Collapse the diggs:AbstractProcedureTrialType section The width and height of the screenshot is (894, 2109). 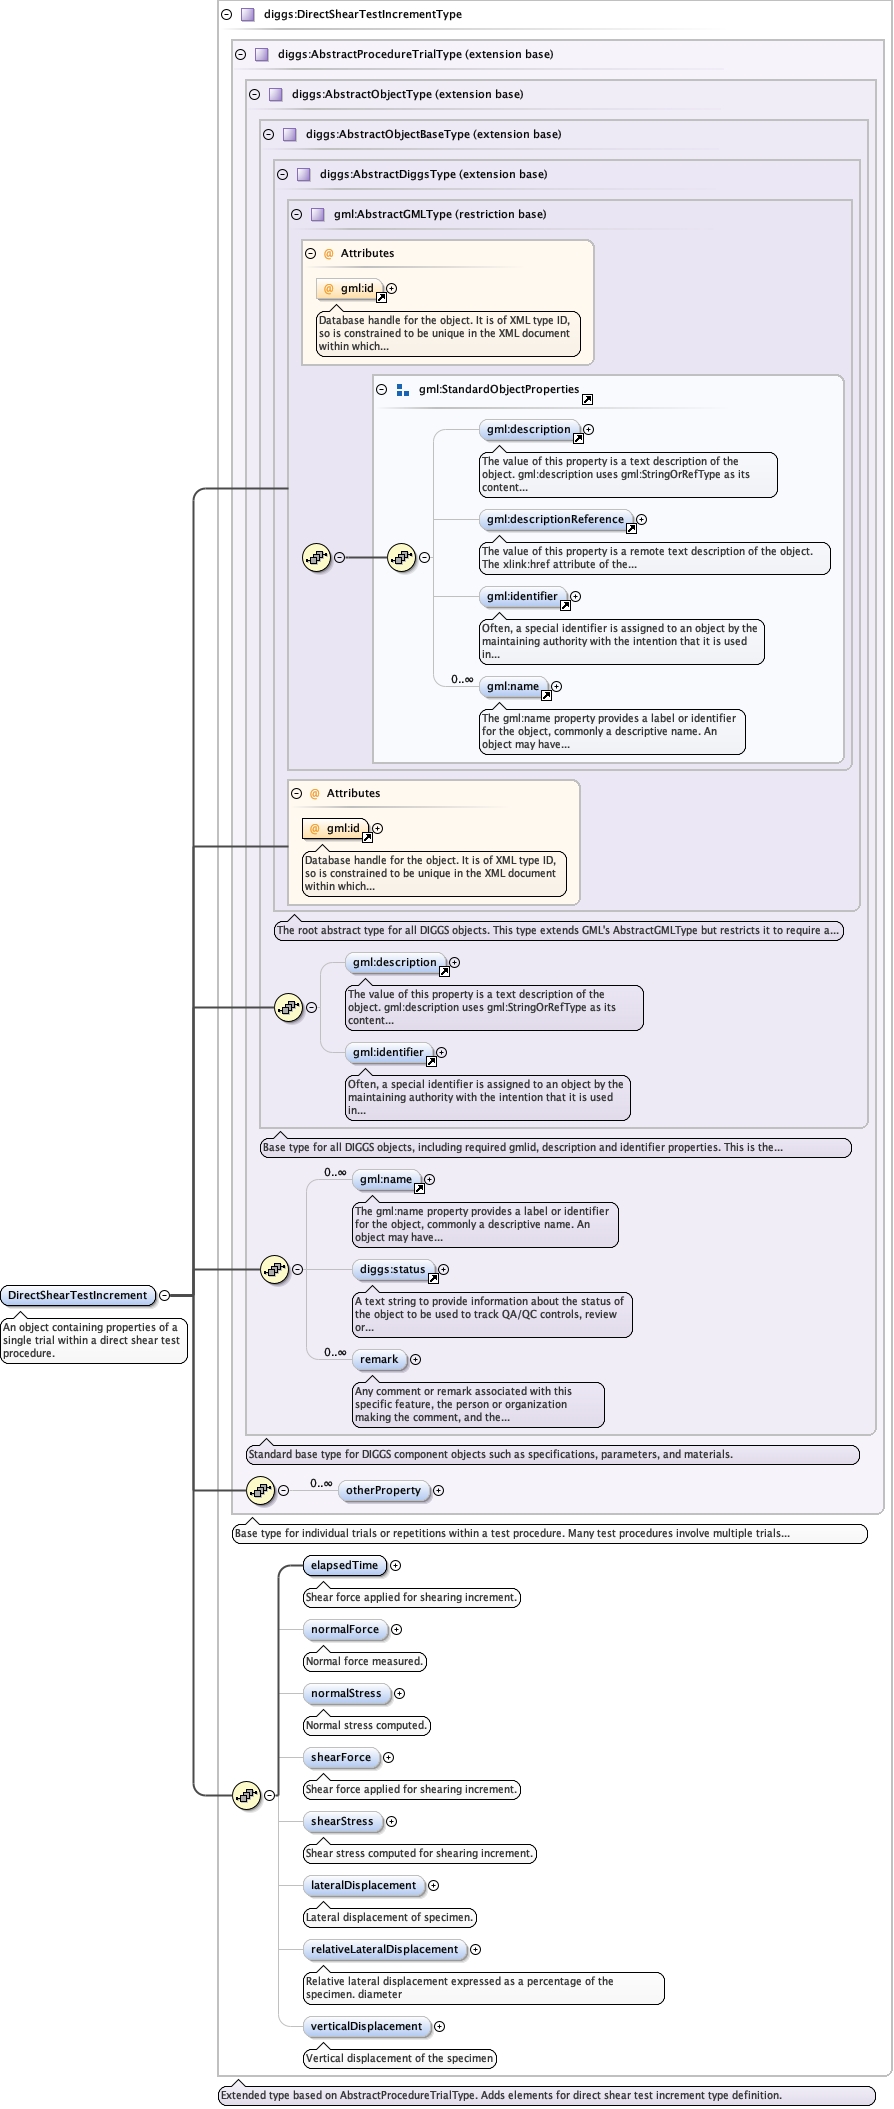(x=240, y=55)
